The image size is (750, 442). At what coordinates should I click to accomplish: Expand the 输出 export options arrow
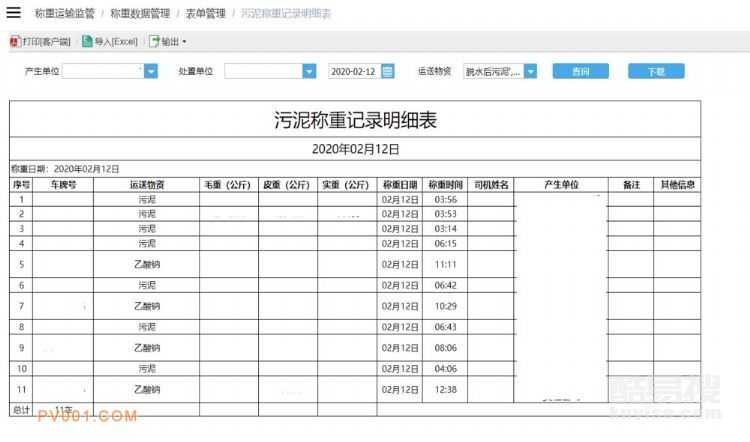pyautogui.click(x=184, y=42)
